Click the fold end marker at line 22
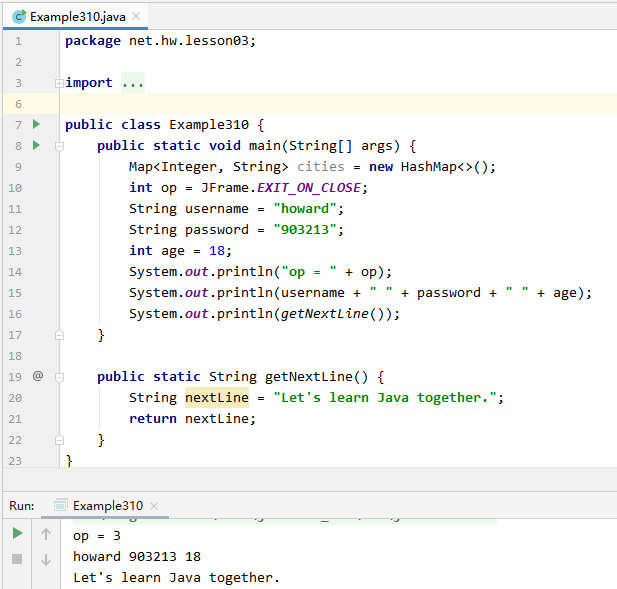 pyautogui.click(x=59, y=439)
